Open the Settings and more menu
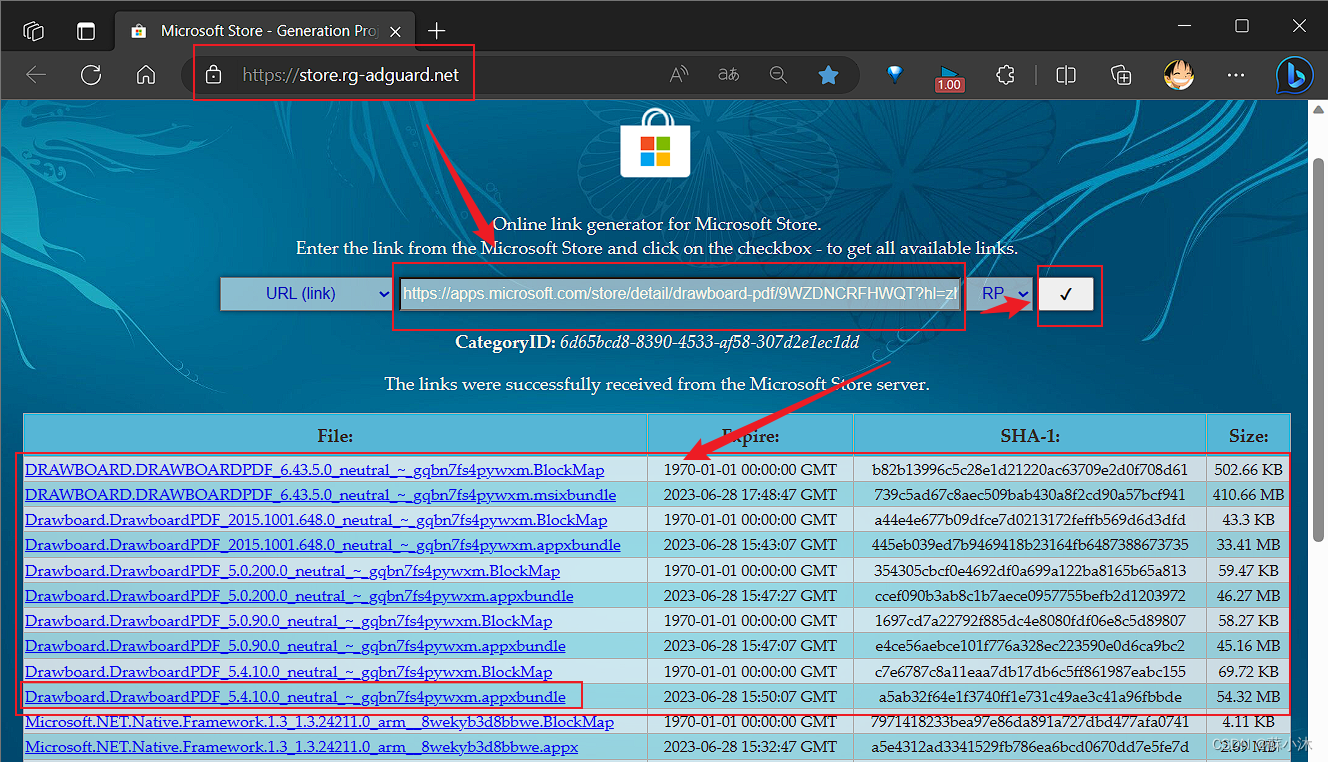This screenshot has height=762, width=1328. pyautogui.click(x=1236, y=75)
